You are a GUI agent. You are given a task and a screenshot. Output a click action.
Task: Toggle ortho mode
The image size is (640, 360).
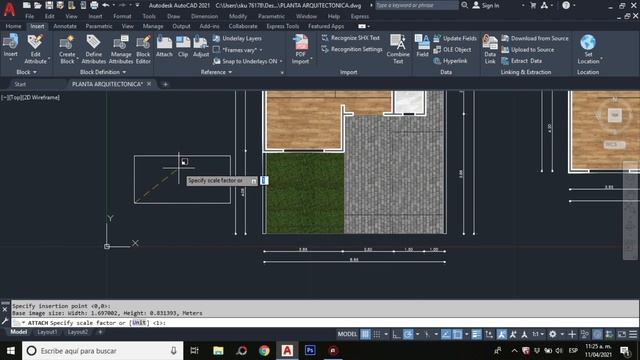tap(396, 334)
